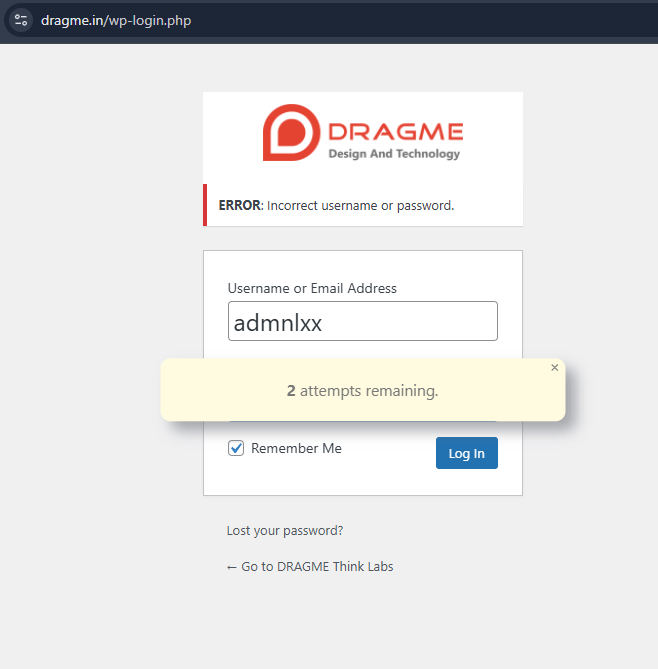This screenshot has width=658, height=669.
Task: Dismiss the attempts remaining notification
Action: click(554, 367)
